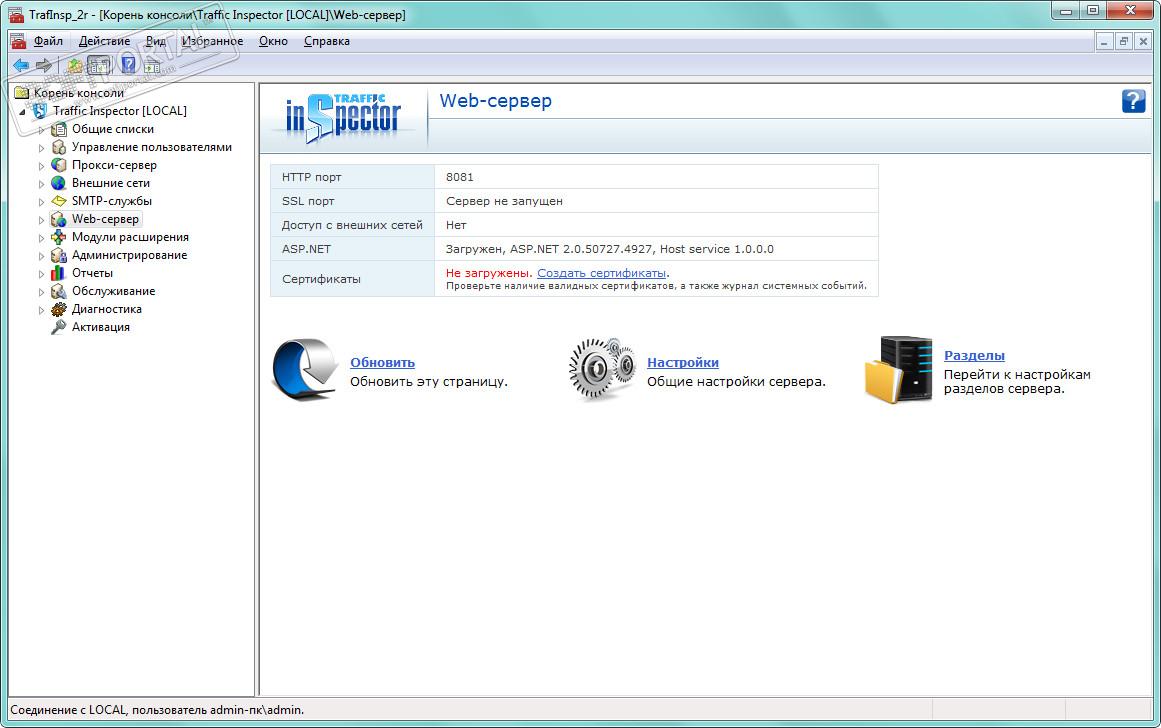Click the Обновить link

click(x=382, y=363)
